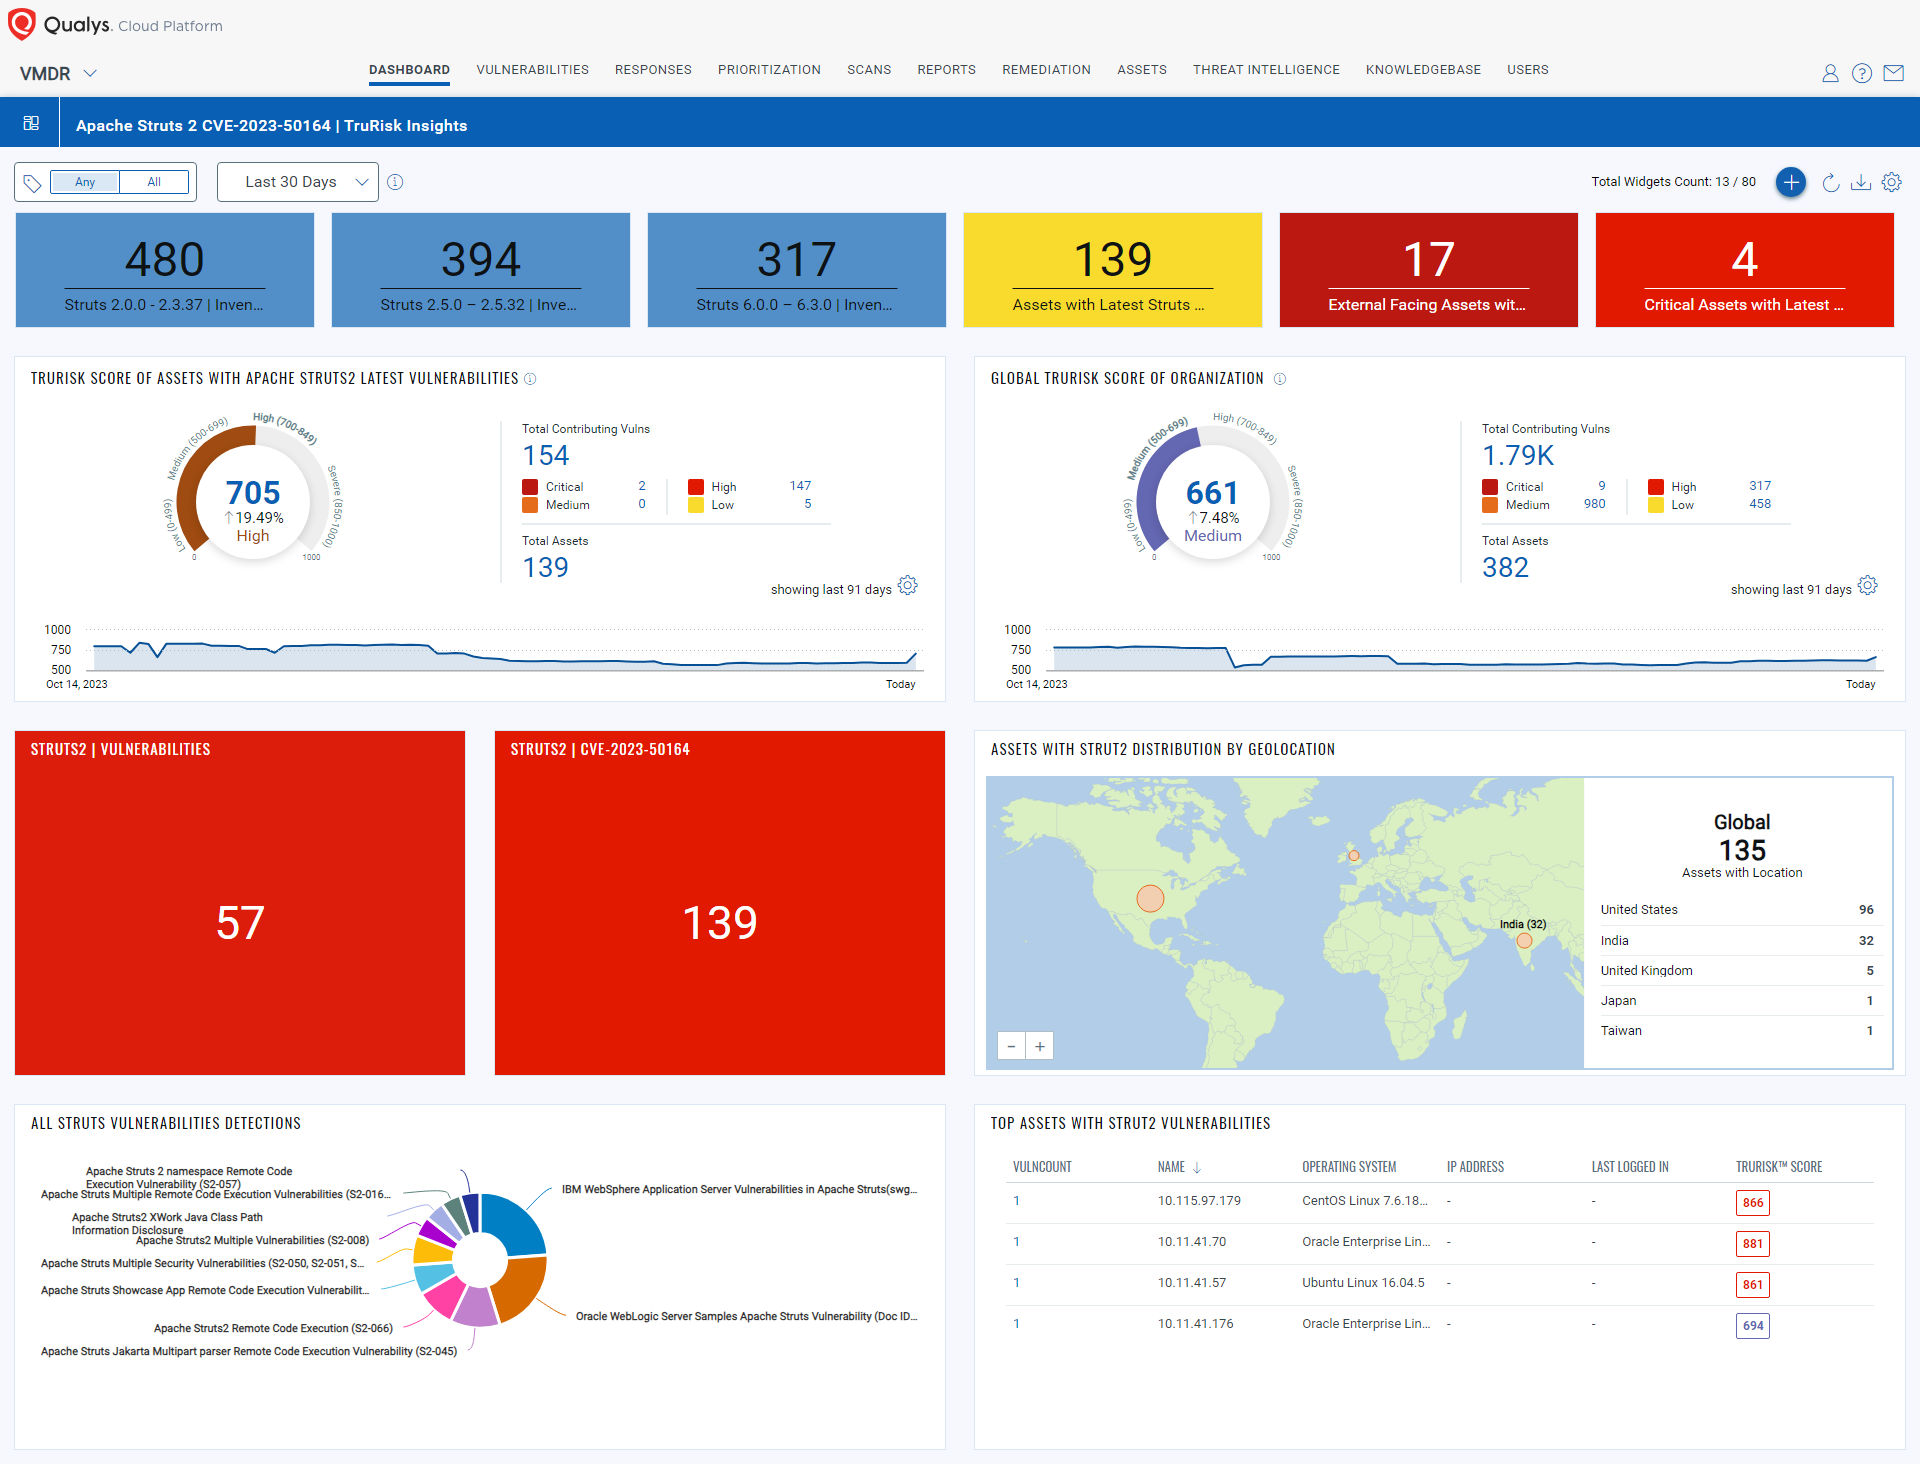Download the dashboard using the export icon
Screen dimensions: 1920x1464
pos(1861,182)
